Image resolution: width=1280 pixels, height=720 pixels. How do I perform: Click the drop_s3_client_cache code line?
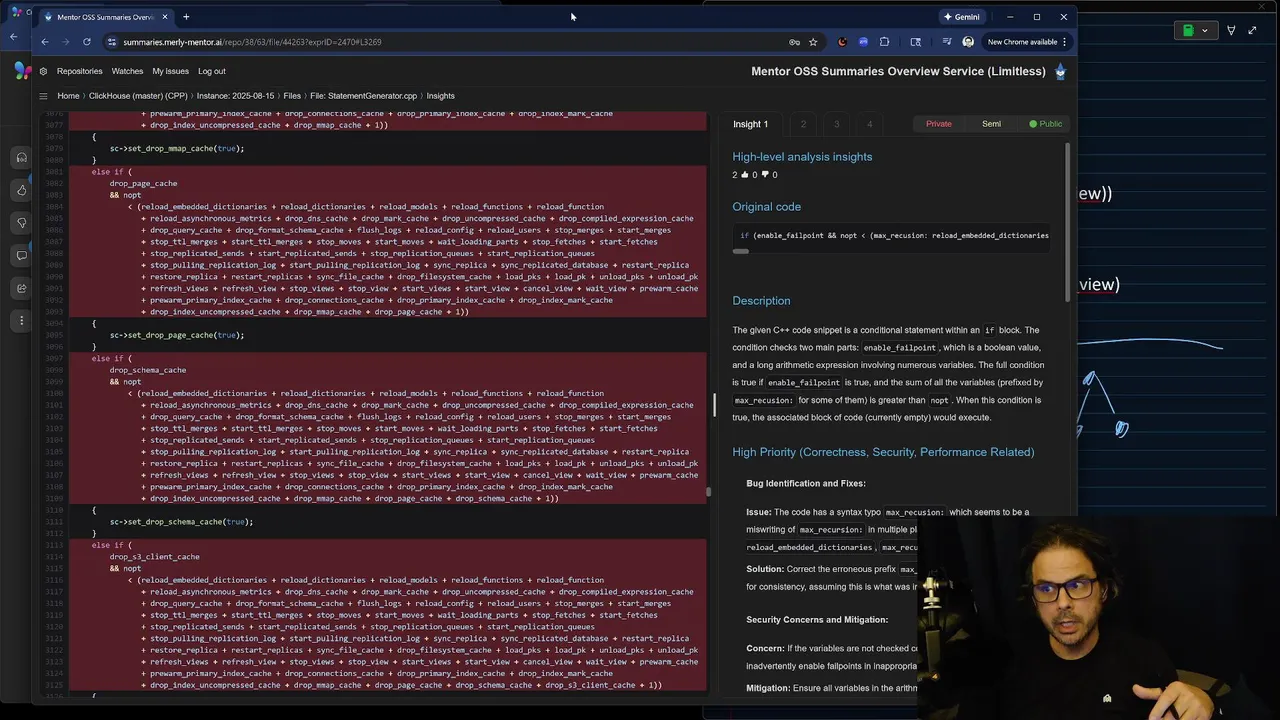[154, 557]
